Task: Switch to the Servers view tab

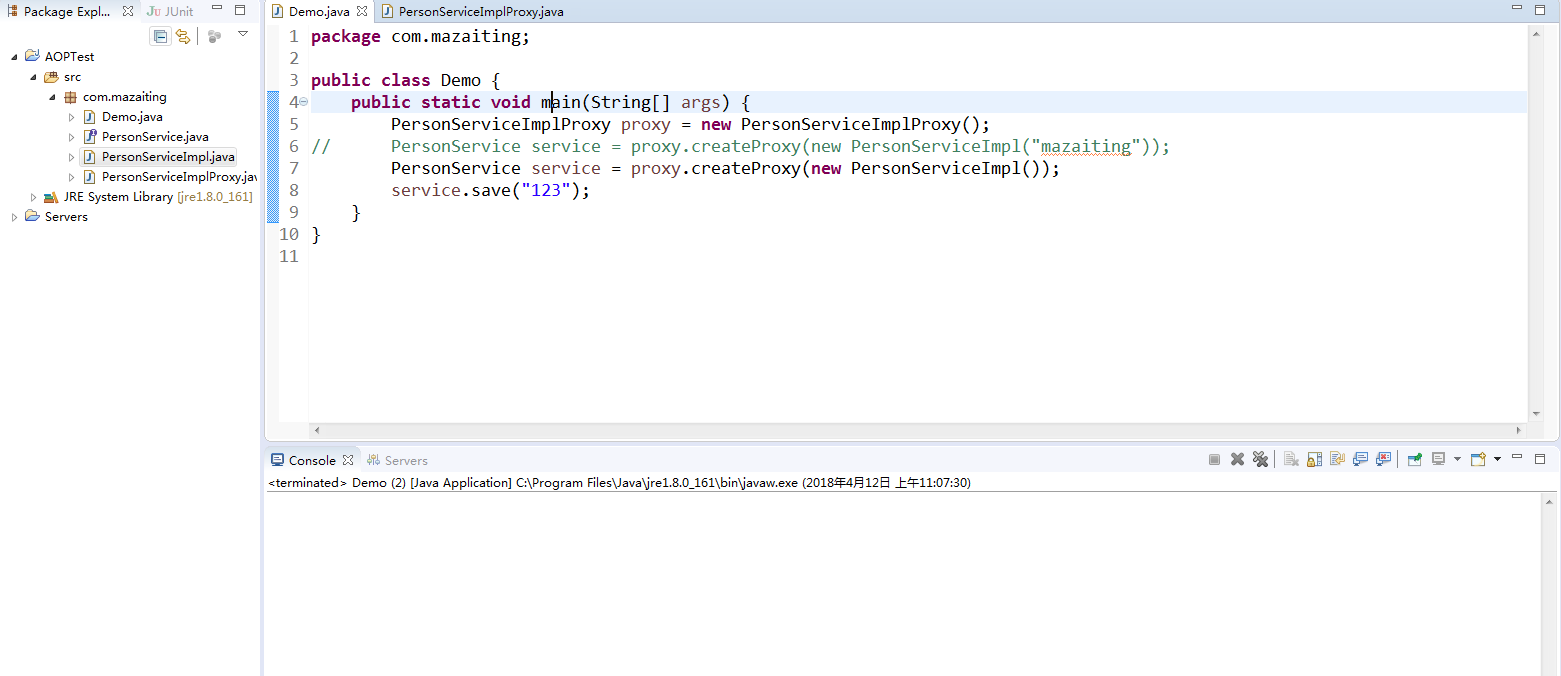Action: (x=397, y=460)
